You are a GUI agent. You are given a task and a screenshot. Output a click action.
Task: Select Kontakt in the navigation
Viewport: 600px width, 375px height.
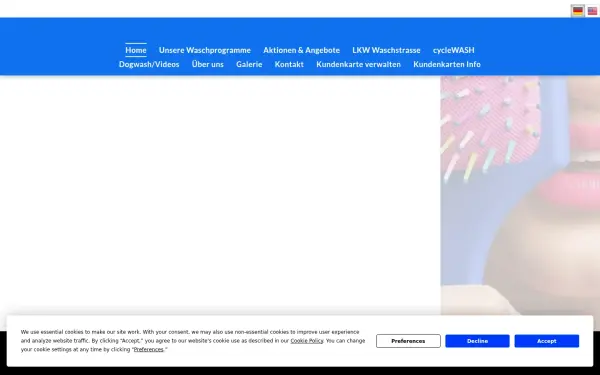click(x=289, y=64)
